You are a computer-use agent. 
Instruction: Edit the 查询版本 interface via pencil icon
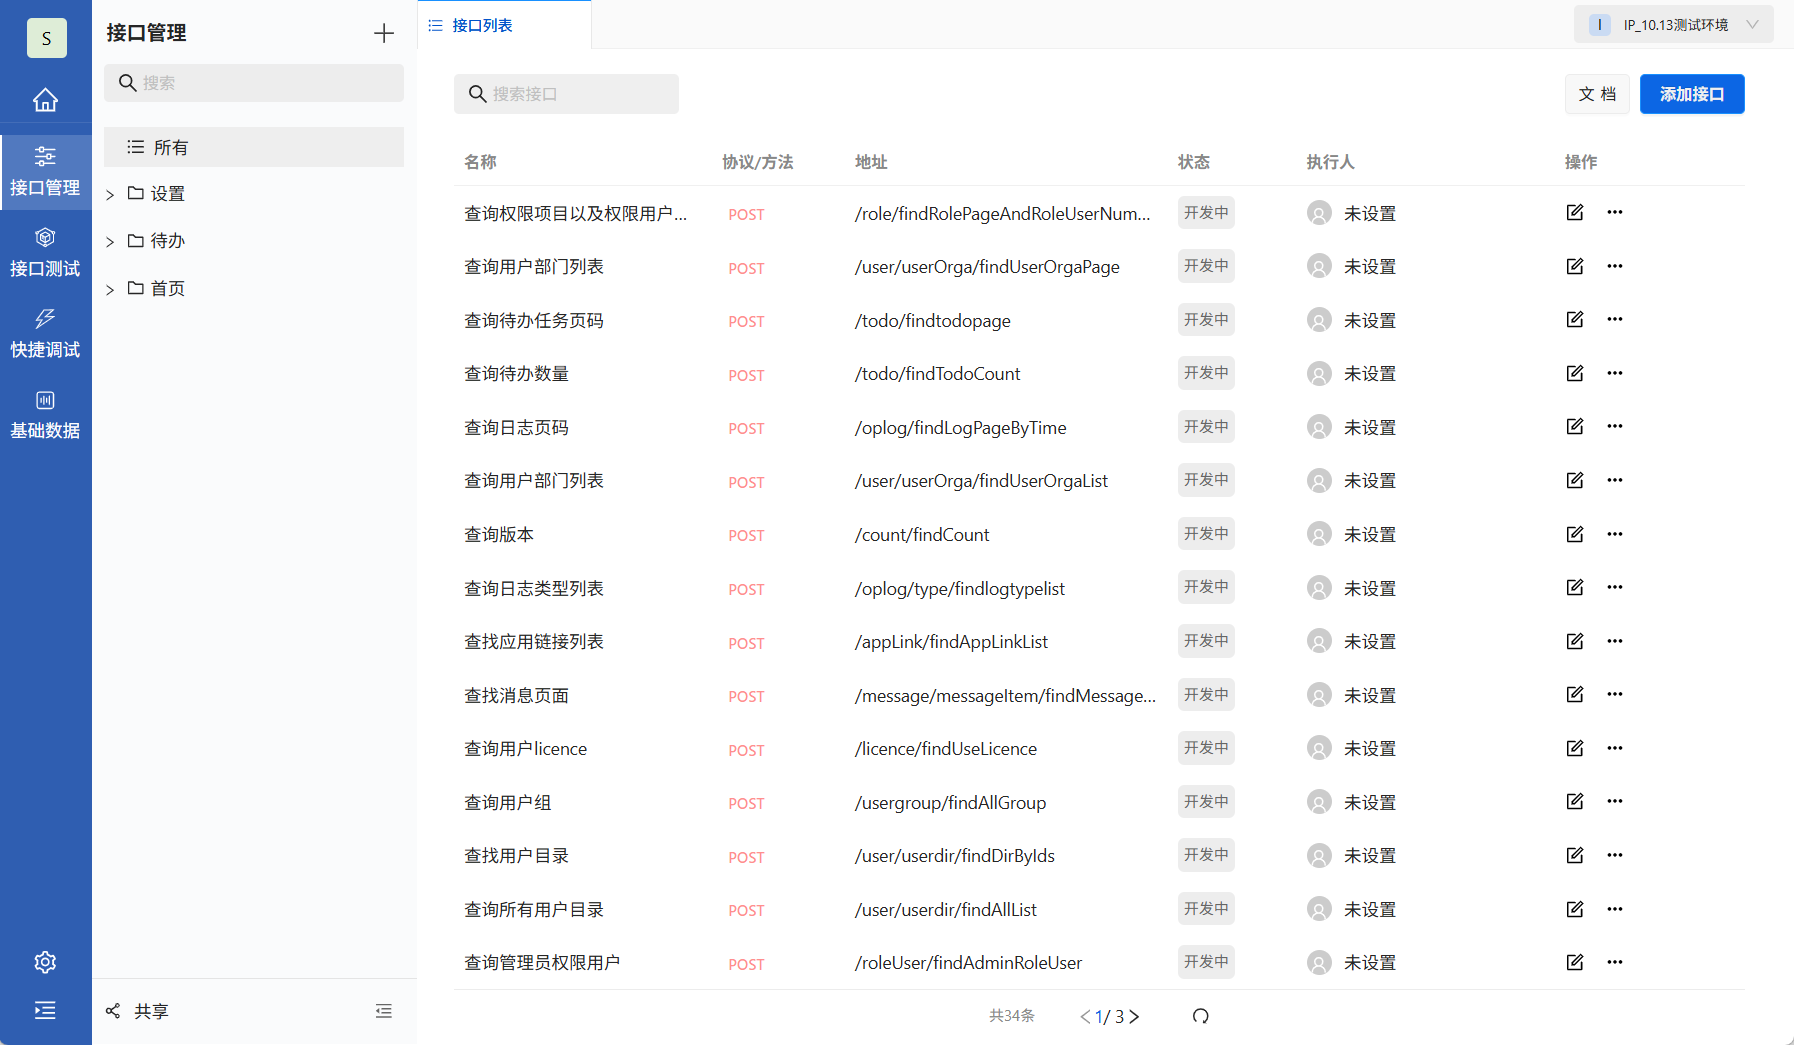pos(1574,533)
